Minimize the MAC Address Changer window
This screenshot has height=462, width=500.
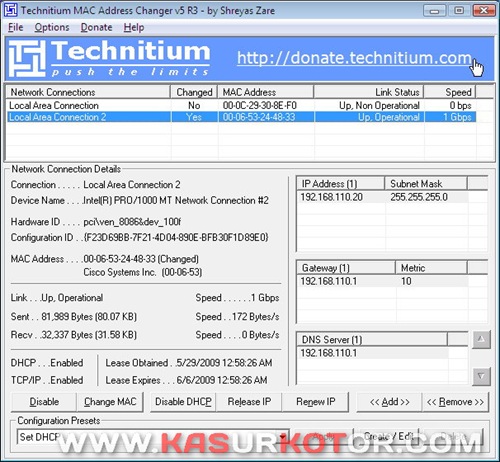point(434,10)
